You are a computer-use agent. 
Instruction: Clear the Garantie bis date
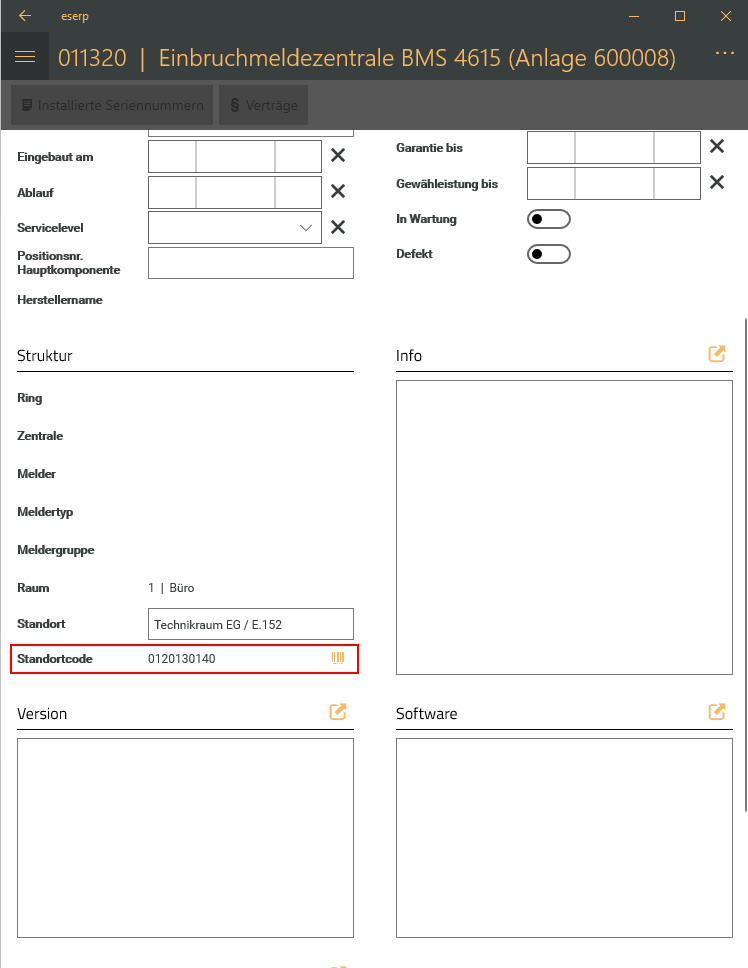(x=717, y=147)
